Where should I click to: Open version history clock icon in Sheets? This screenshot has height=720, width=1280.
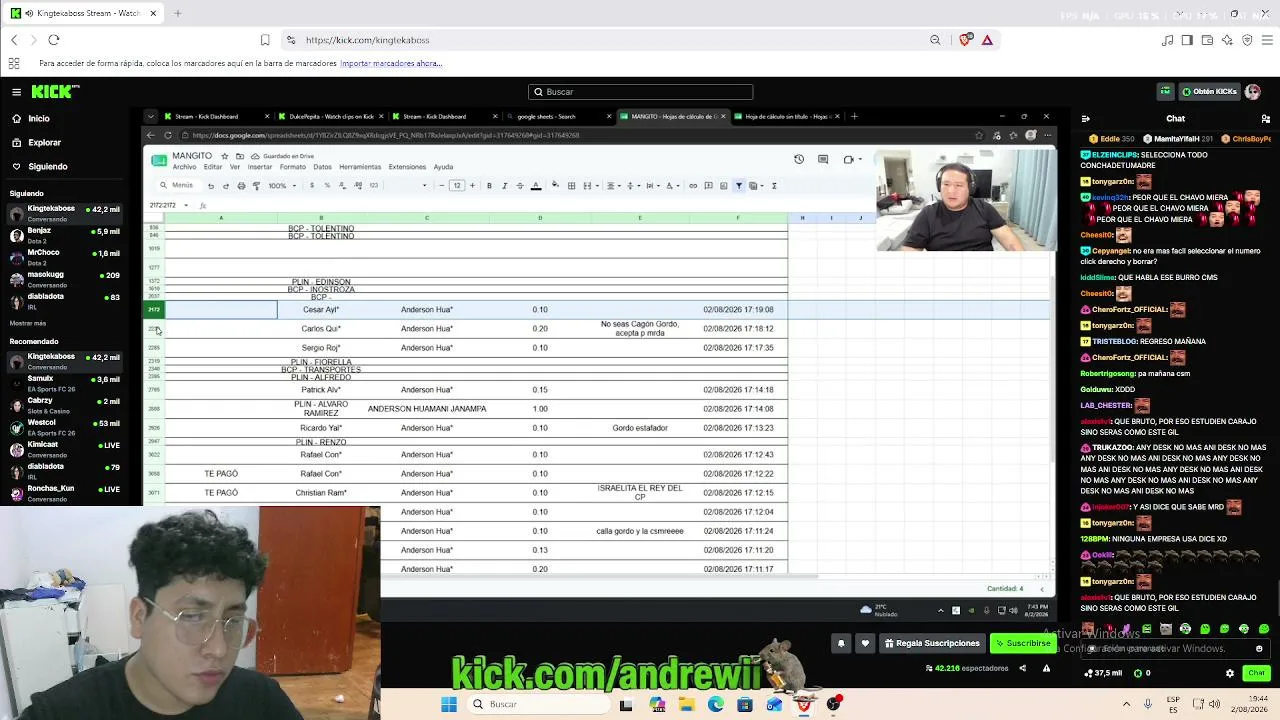[799, 159]
